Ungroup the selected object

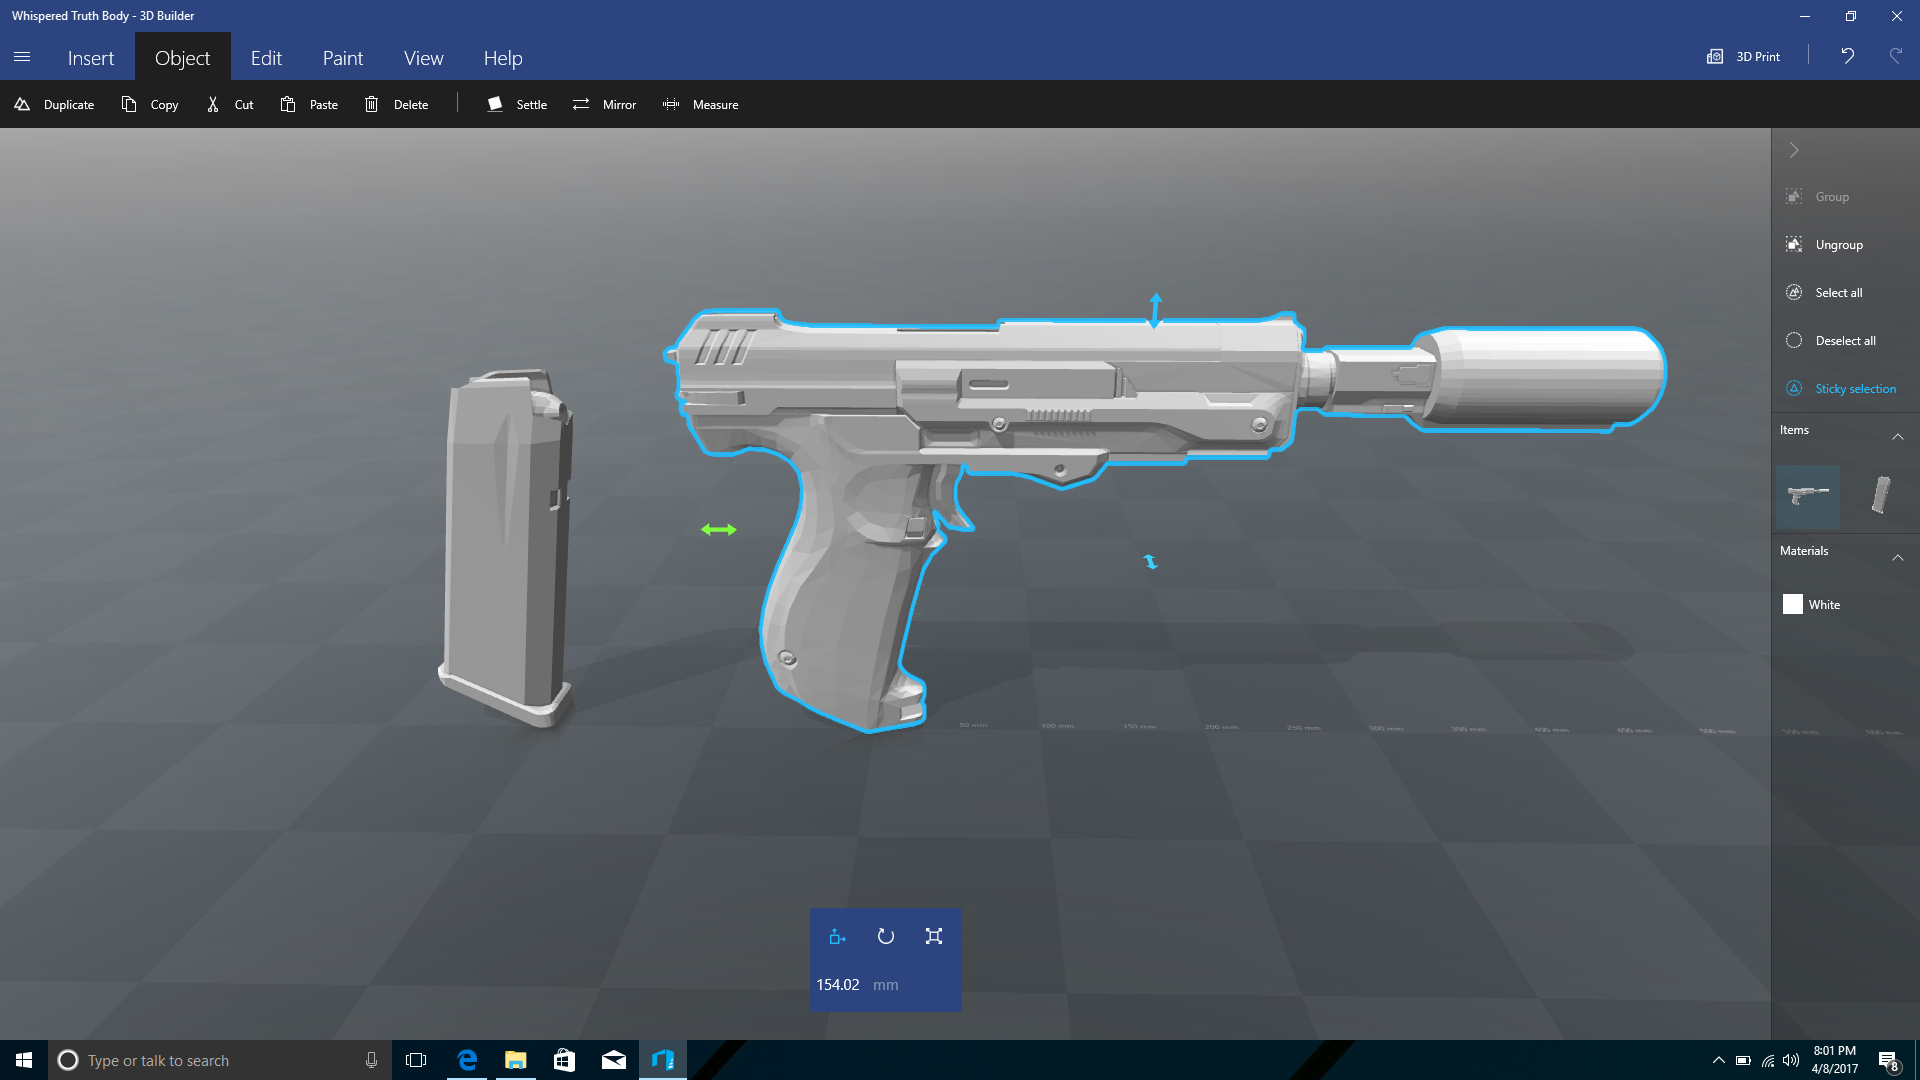point(1825,245)
